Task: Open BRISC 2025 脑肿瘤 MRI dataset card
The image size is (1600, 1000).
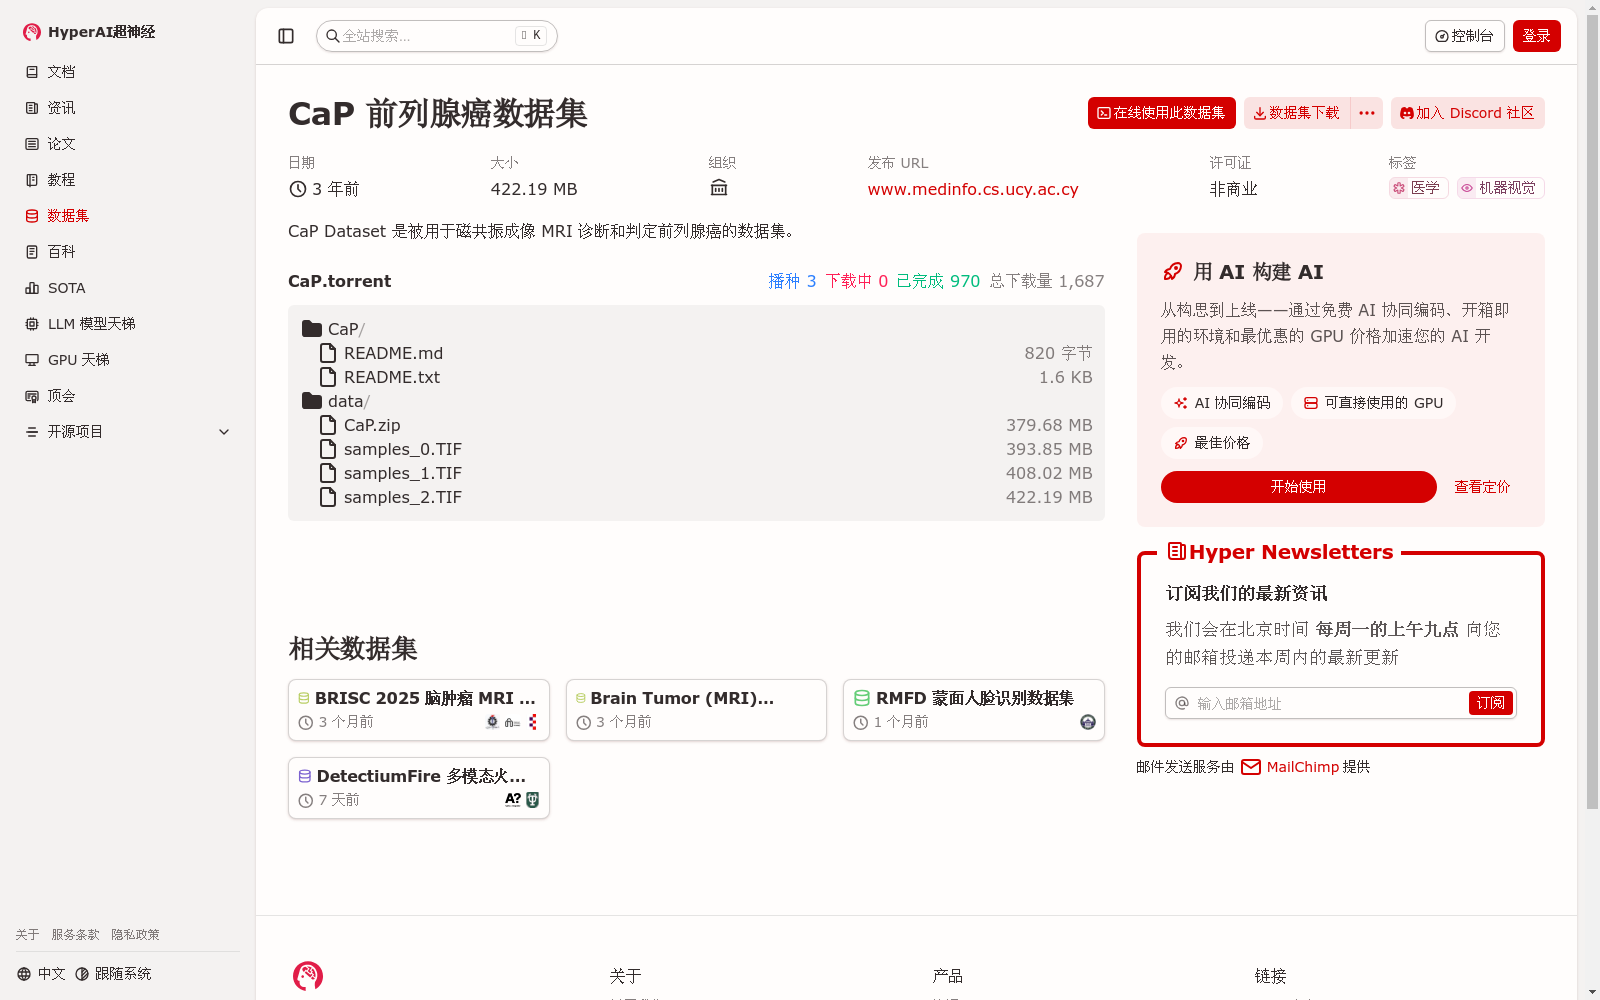Action: pos(419,710)
